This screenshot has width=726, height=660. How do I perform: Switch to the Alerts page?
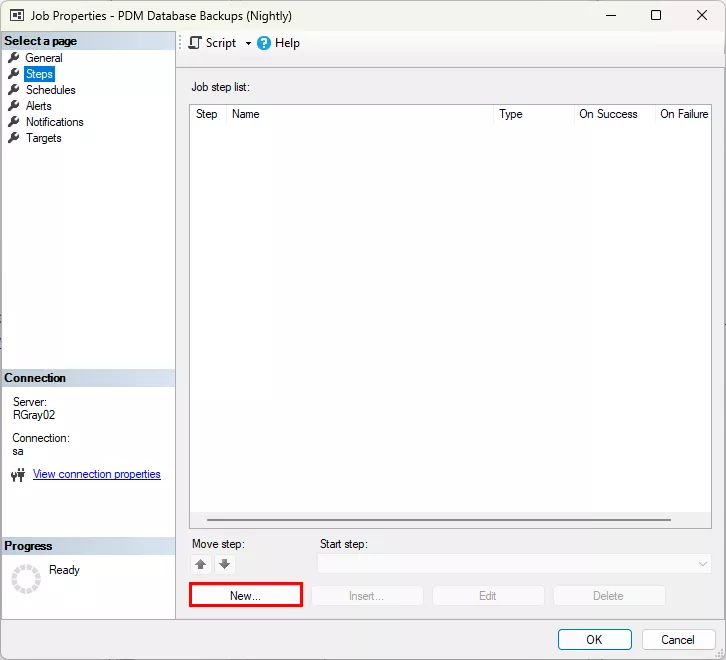pyautogui.click(x=38, y=106)
